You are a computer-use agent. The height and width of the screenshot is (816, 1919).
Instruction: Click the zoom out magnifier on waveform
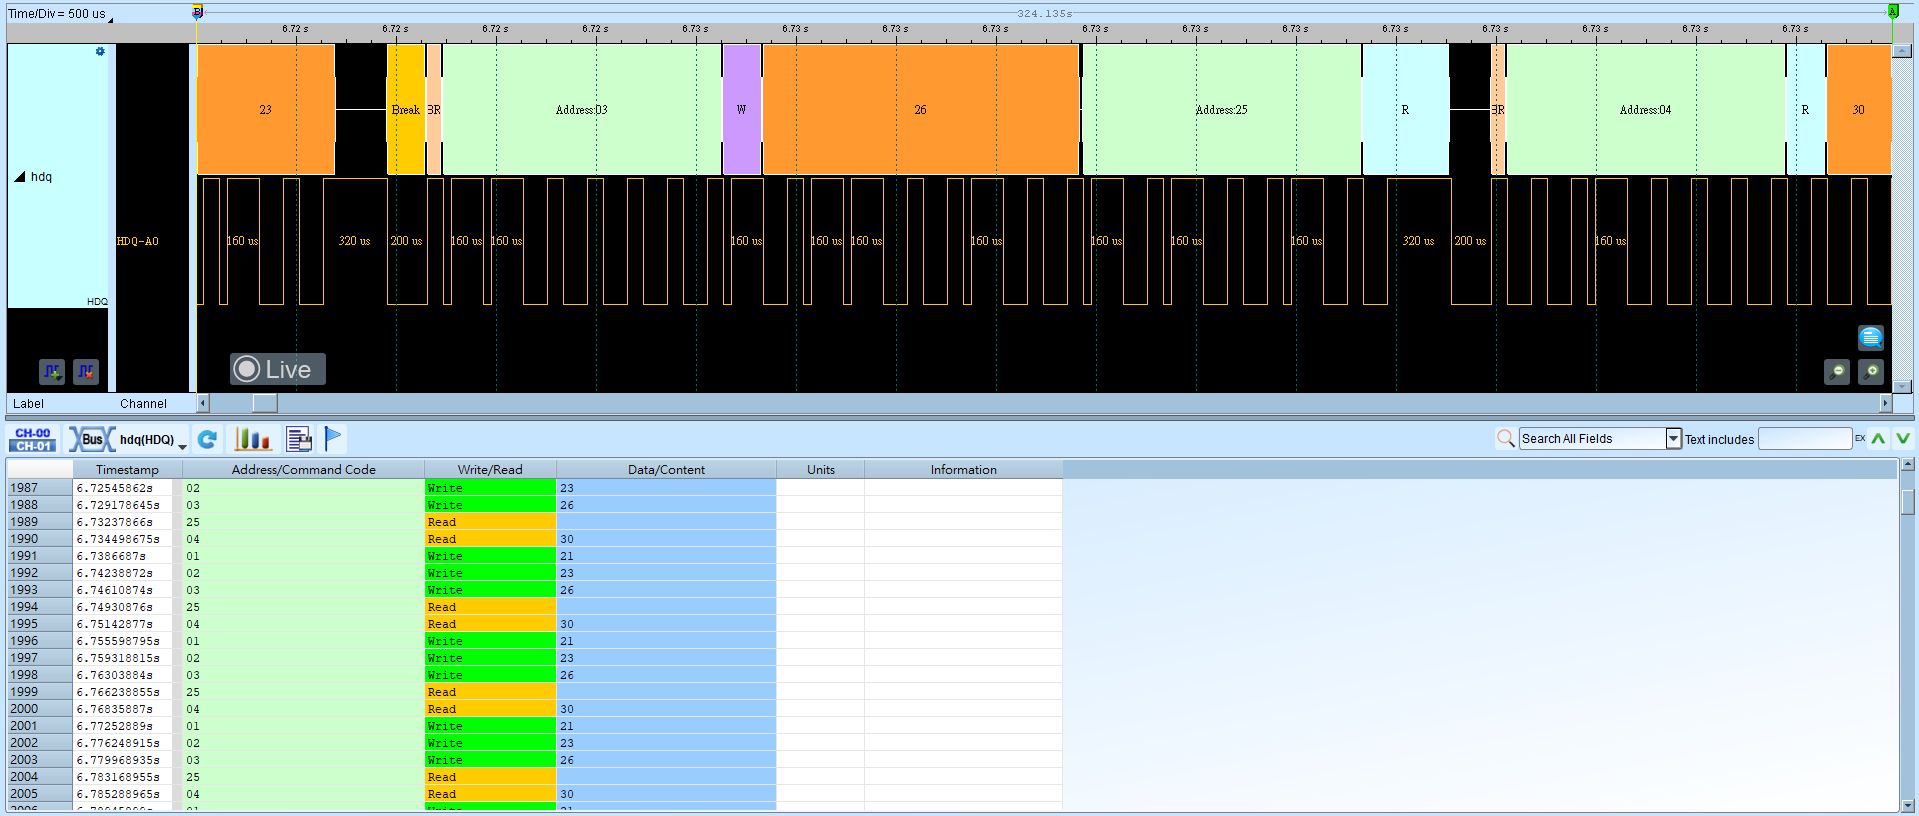coord(1837,372)
